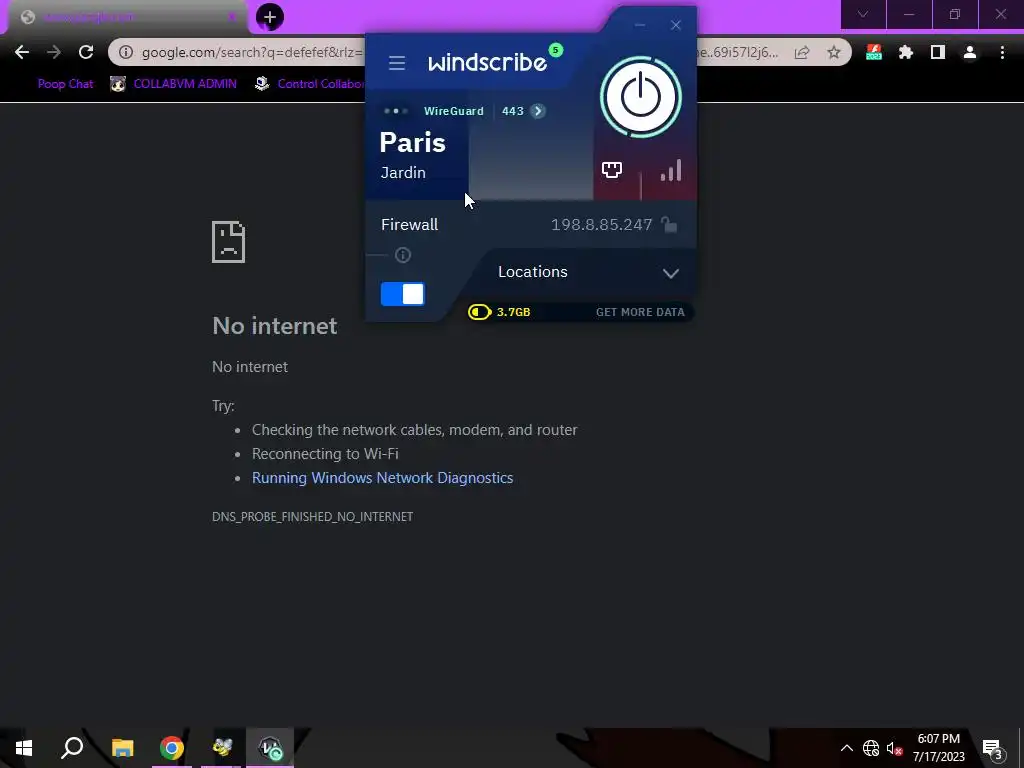Image resolution: width=1024 pixels, height=768 pixels.
Task: Open Windows taskbar search
Action: (x=72, y=748)
